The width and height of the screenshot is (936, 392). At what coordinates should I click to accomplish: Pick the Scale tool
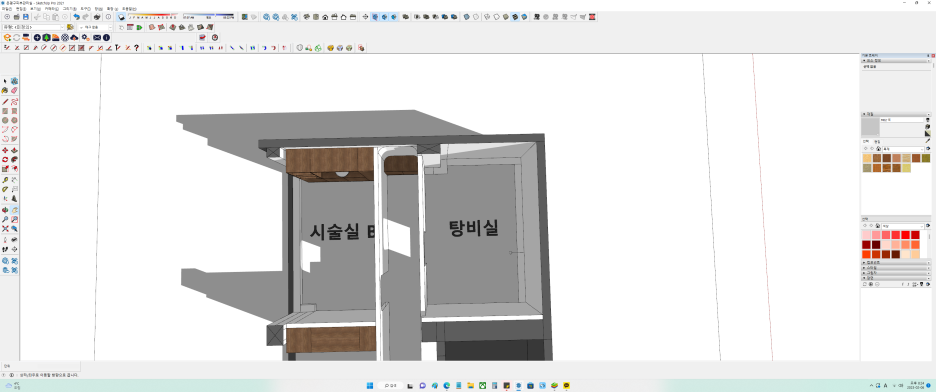[x=5, y=169]
